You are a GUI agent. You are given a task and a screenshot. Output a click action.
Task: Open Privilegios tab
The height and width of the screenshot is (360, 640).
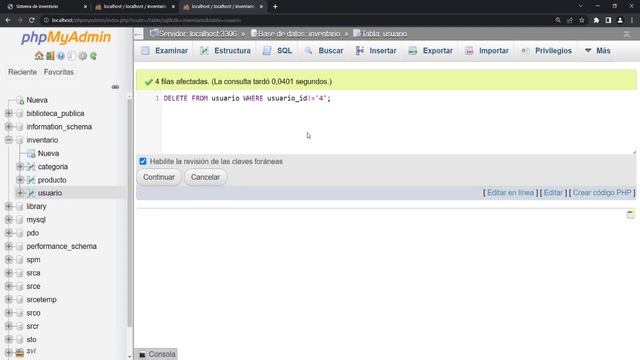(547, 51)
